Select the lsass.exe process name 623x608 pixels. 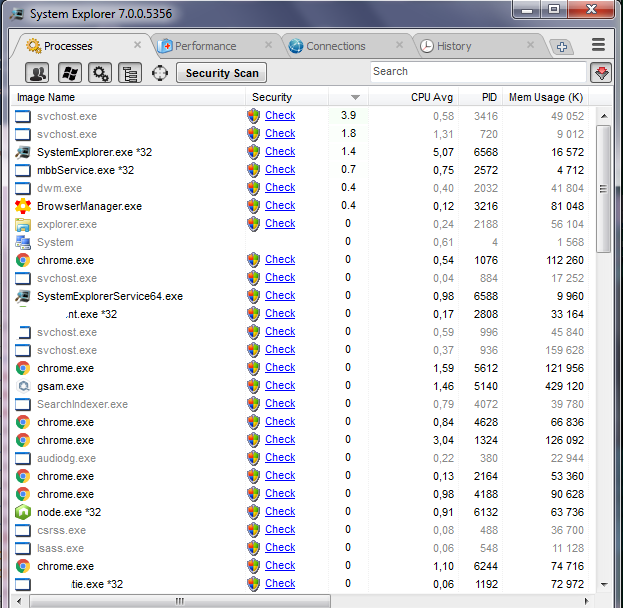60,548
